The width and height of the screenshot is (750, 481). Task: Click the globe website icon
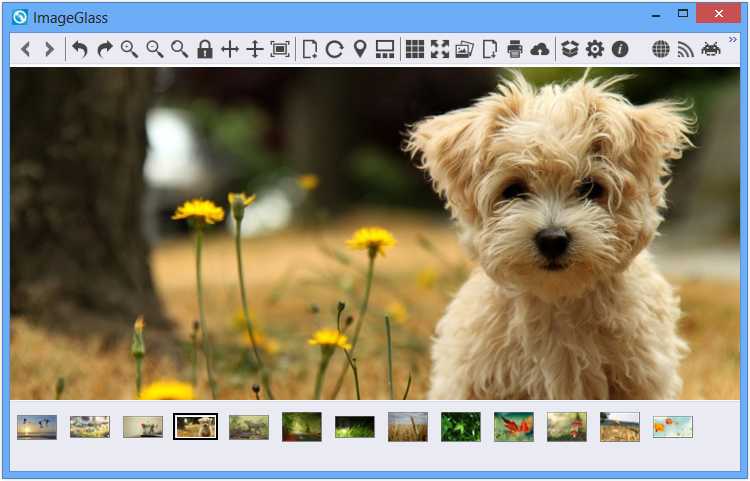point(661,49)
